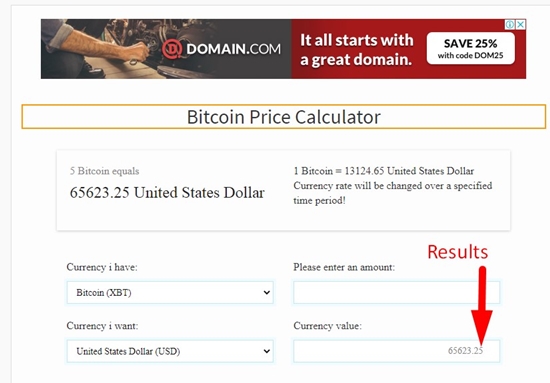Close the Domain.com banner ad

pos(521,25)
